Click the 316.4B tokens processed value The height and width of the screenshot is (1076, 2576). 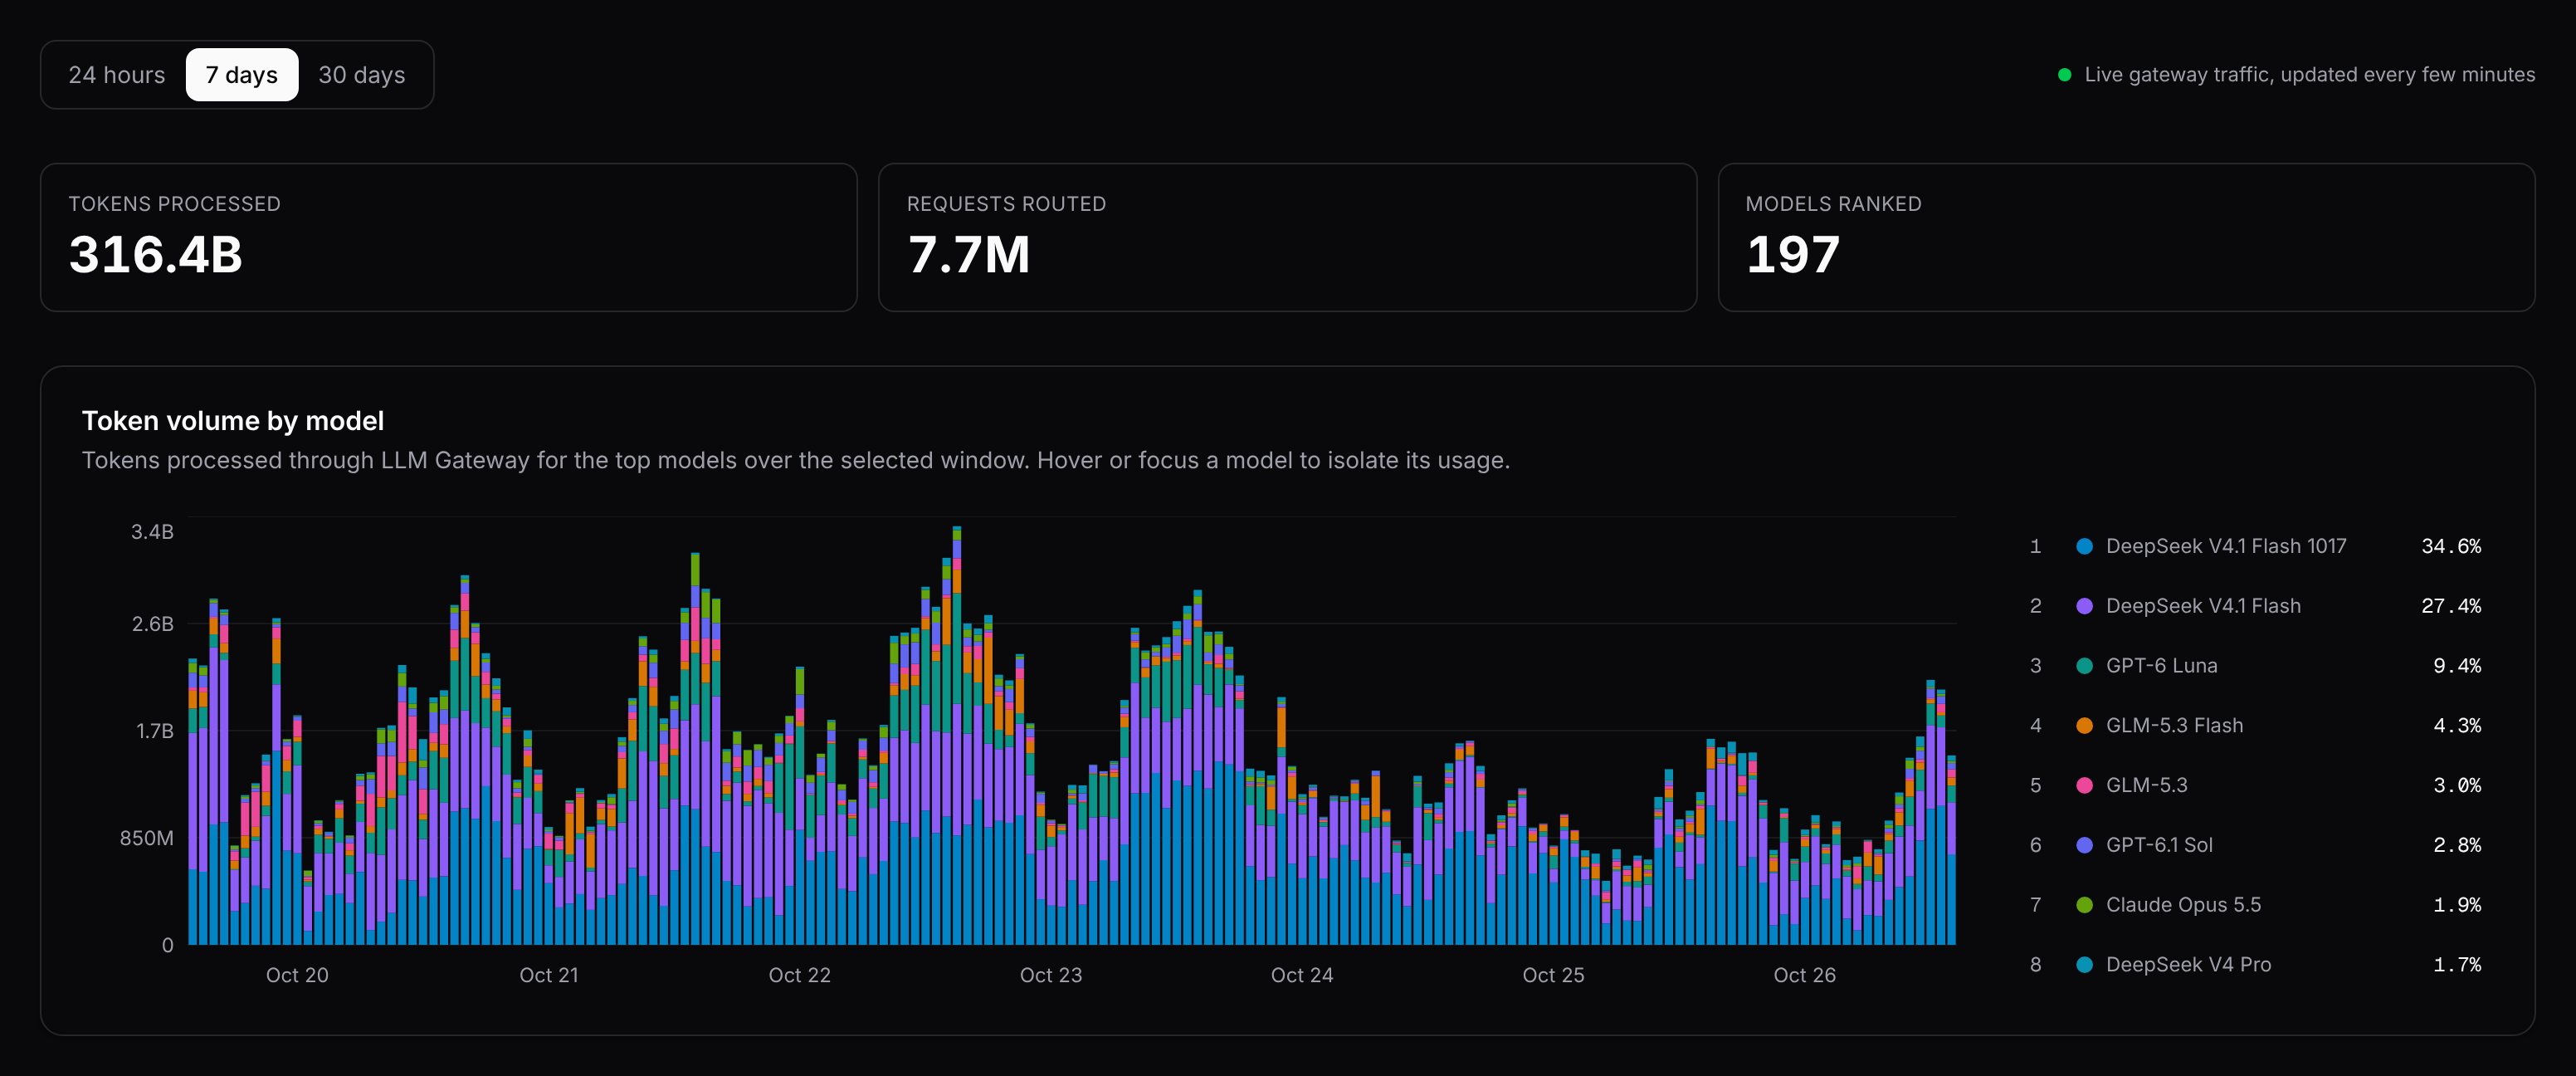coord(156,255)
